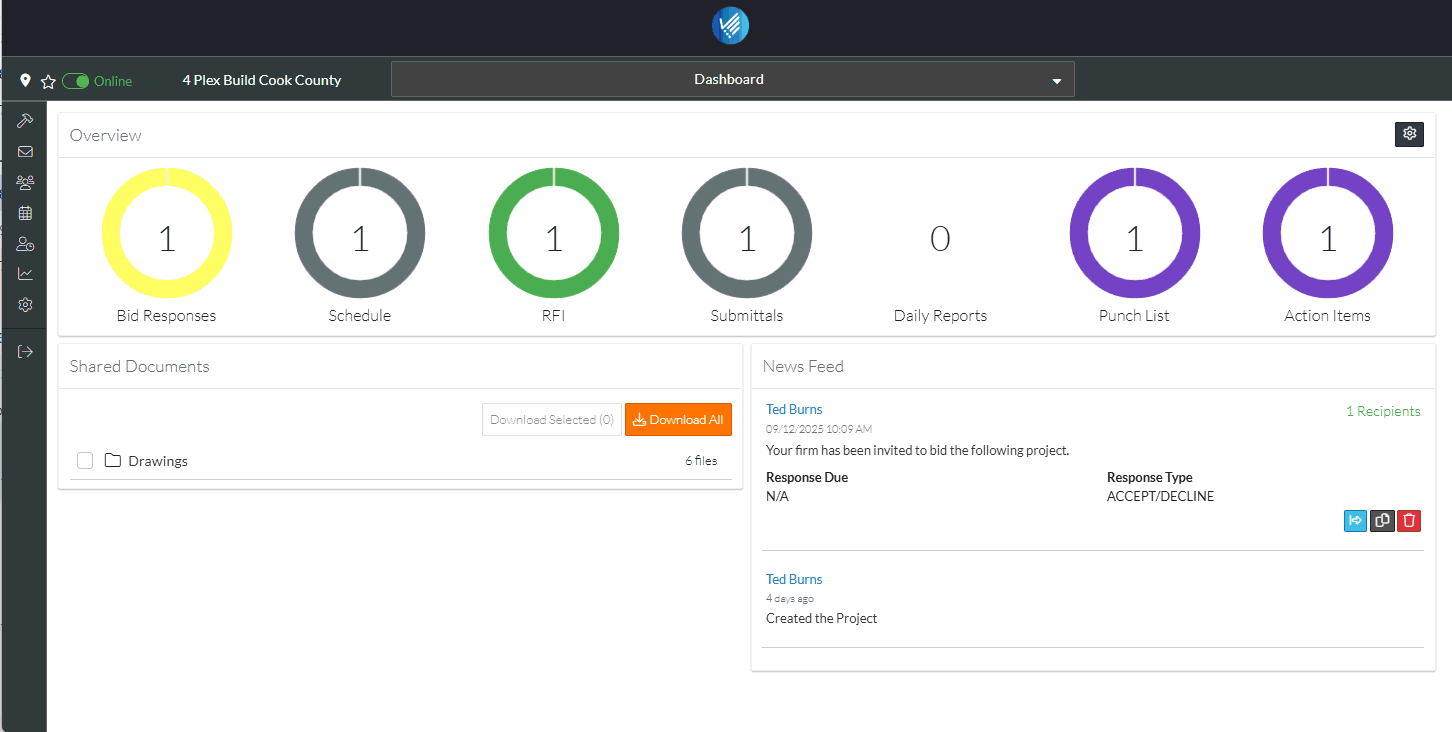Open the line chart reports icon
Viewport: 1452px width, 732px height.
(x=25, y=274)
